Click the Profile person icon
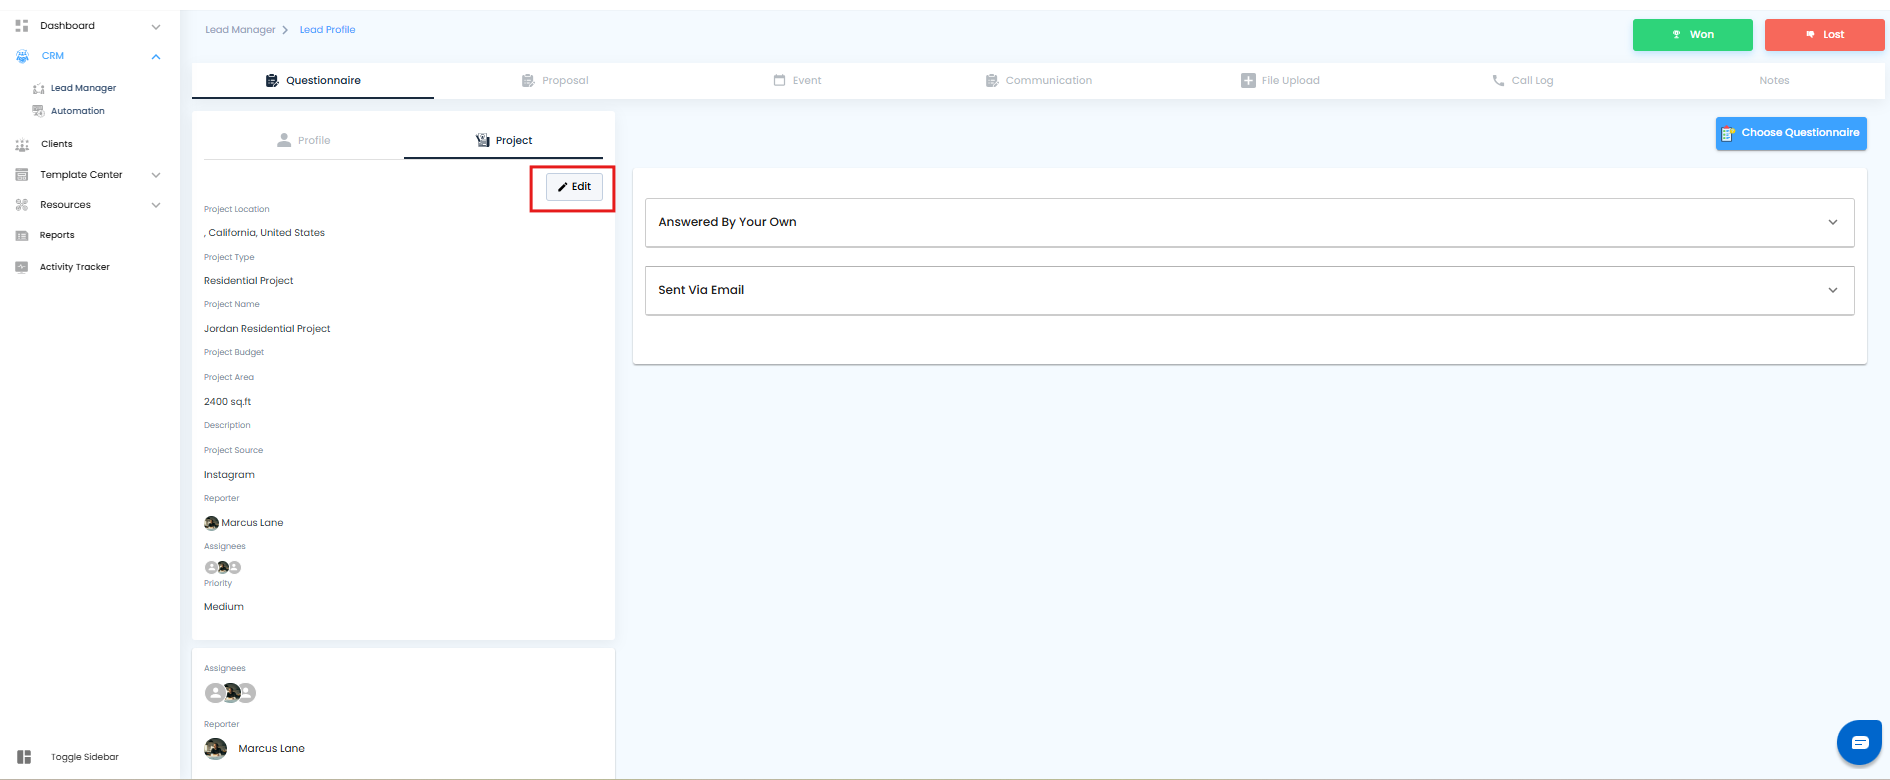 click(x=284, y=140)
